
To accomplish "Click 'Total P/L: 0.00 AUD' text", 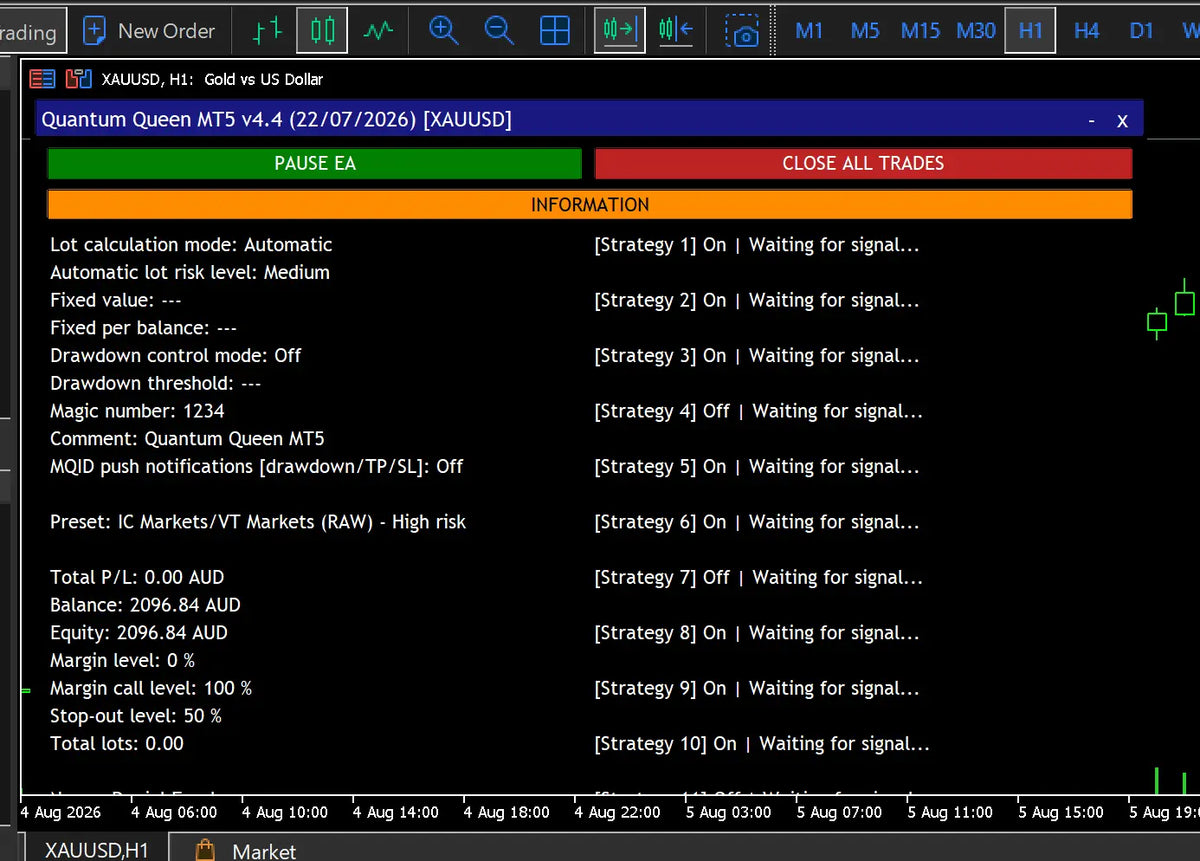I will point(137,577).
